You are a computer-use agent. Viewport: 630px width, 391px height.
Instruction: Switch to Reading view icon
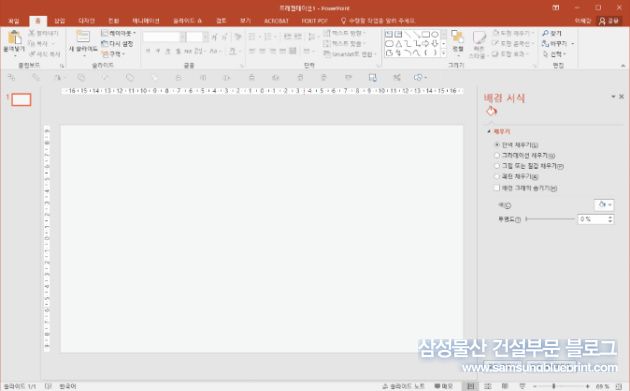click(505, 386)
